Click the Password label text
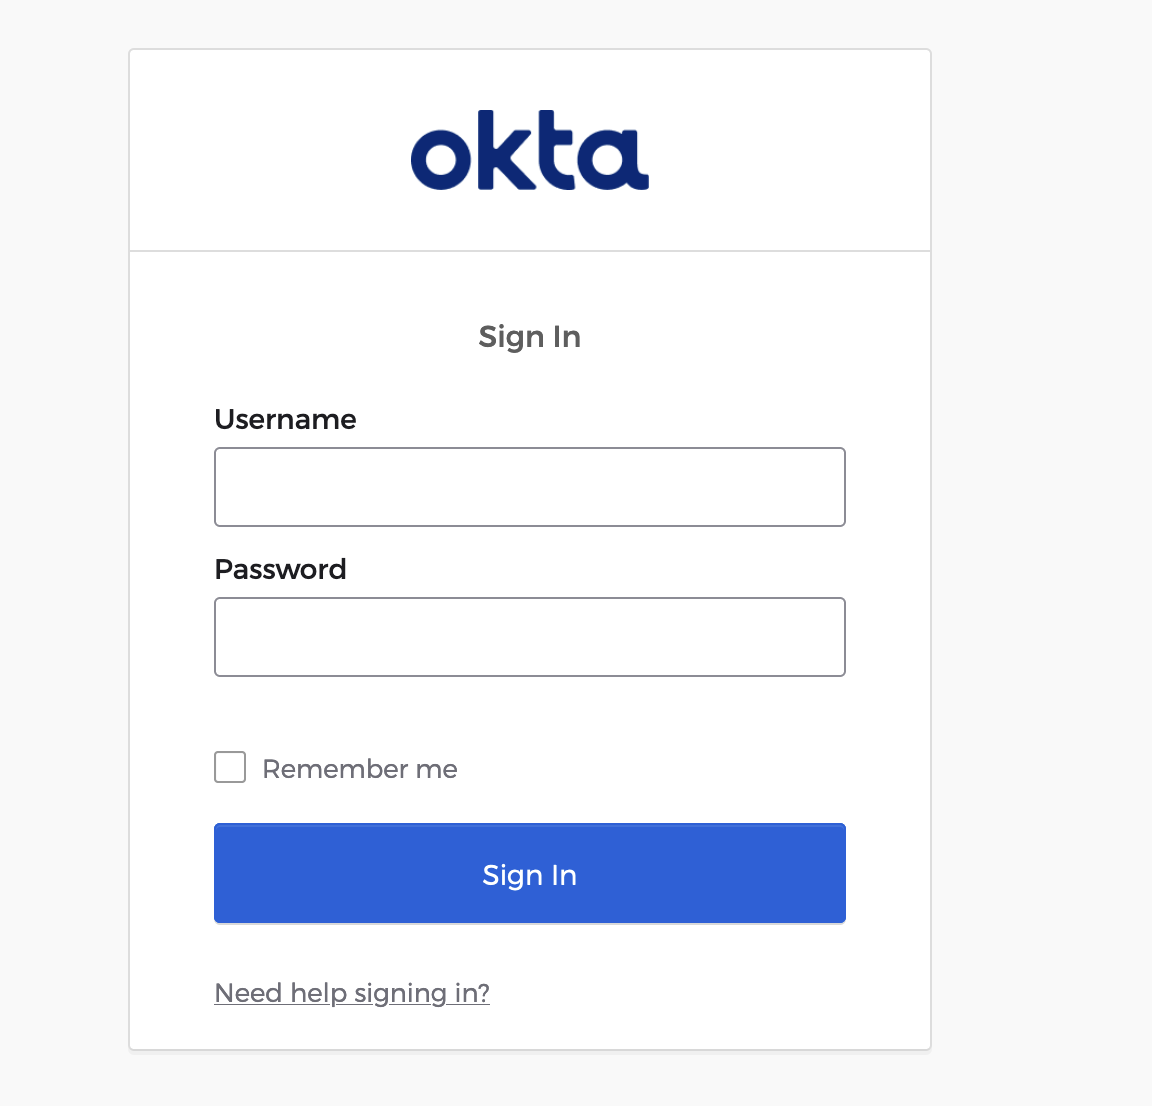This screenshot has height=1106, width=1152. click(x=280, y=570)
